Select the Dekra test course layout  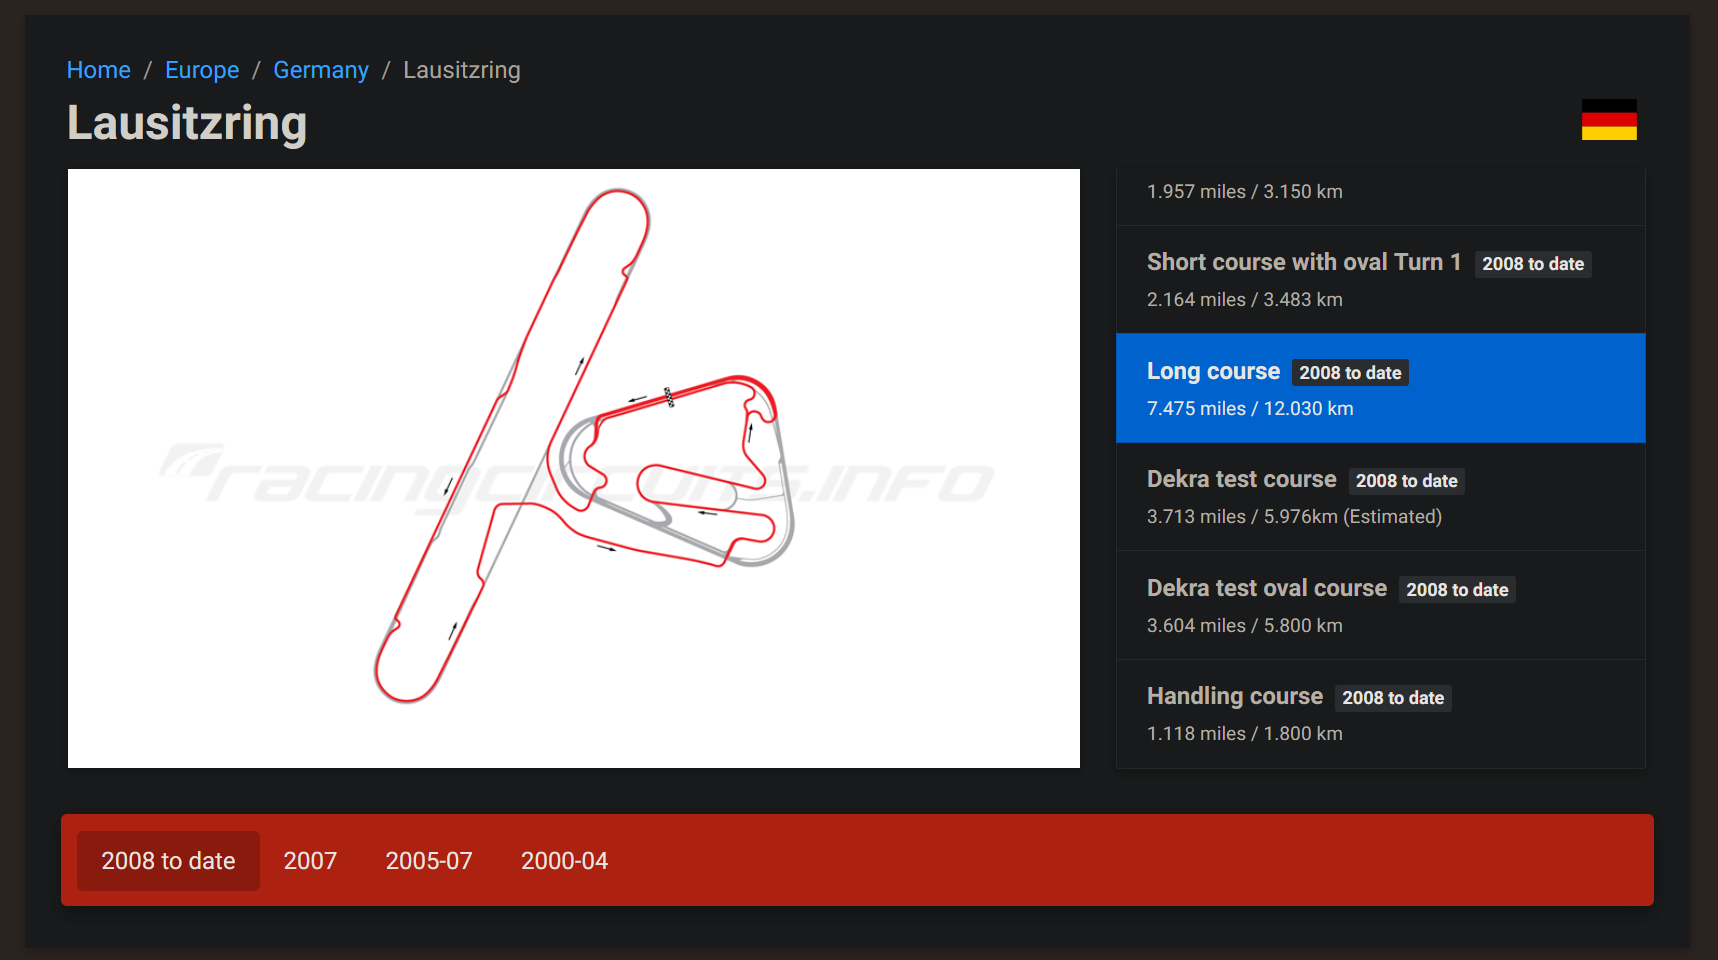[1380, 497]
